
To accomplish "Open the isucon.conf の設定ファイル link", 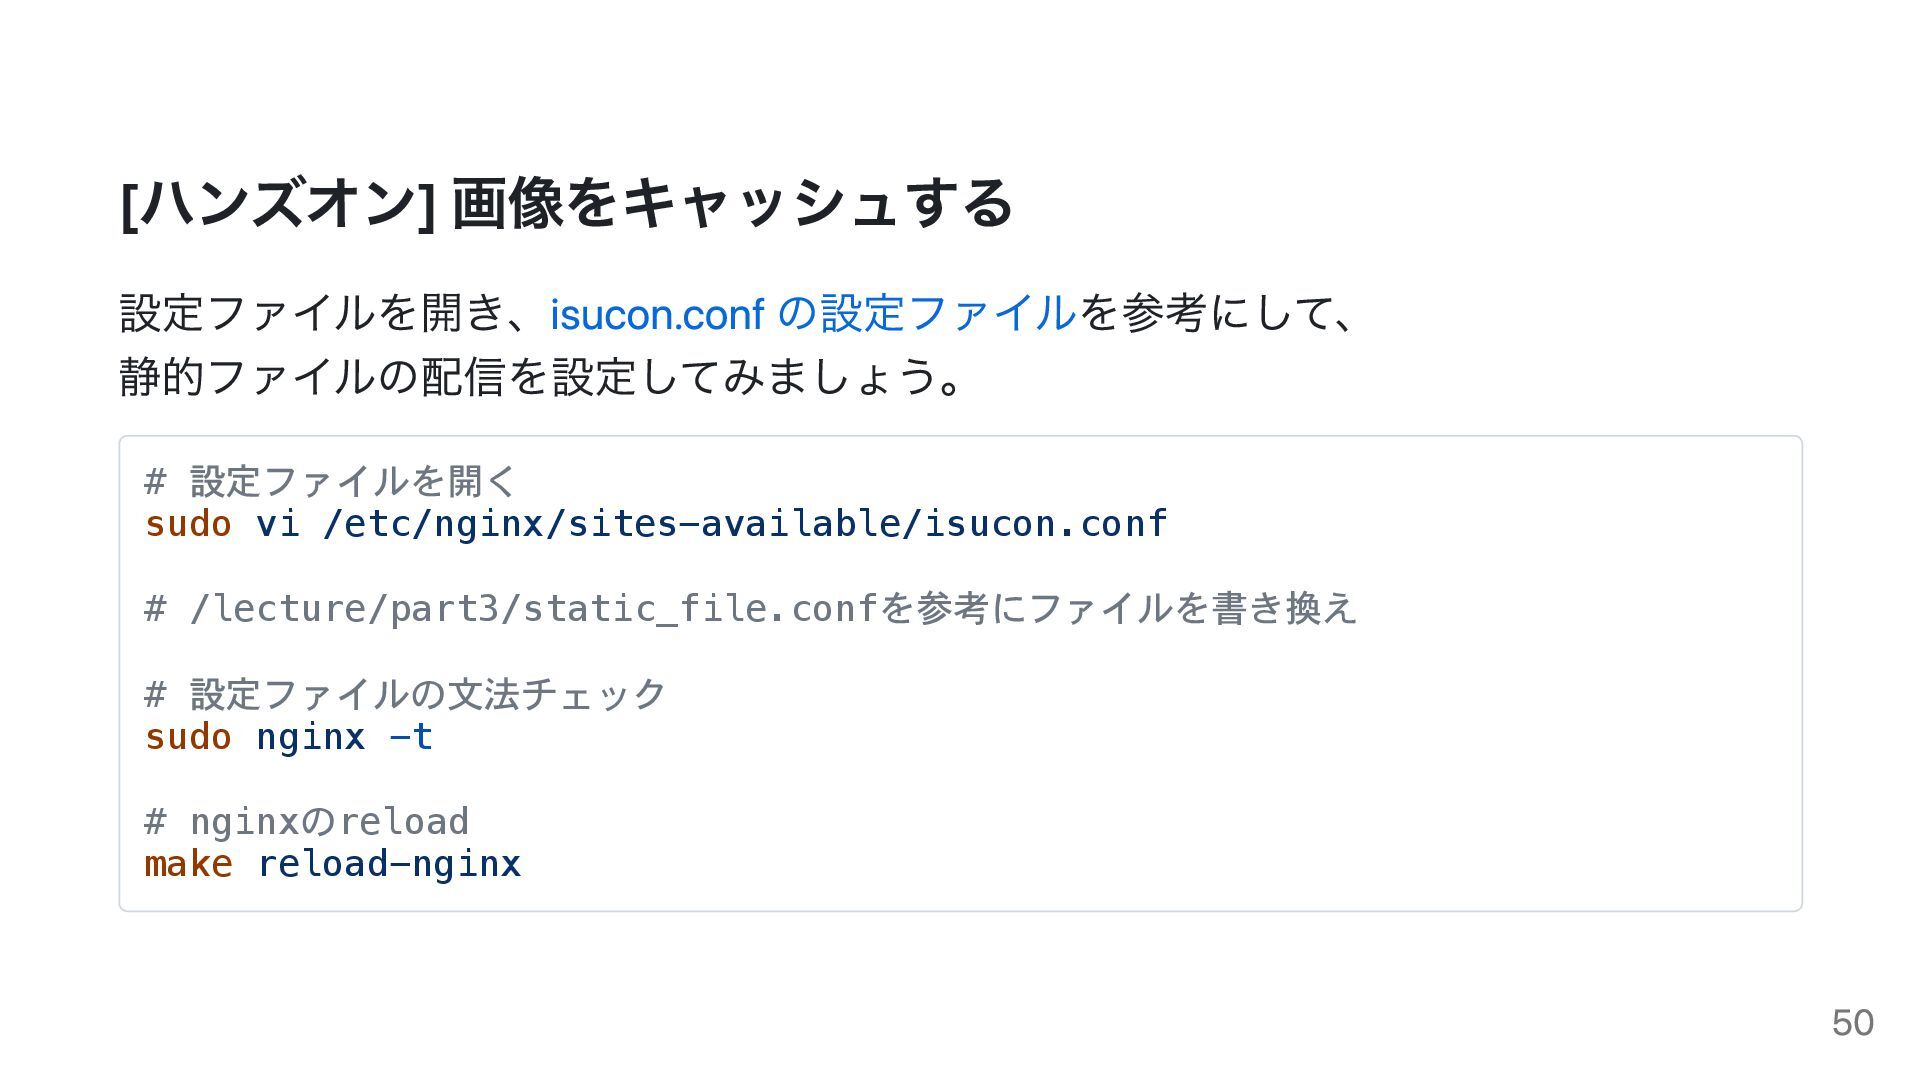I will tap(813, 314).
